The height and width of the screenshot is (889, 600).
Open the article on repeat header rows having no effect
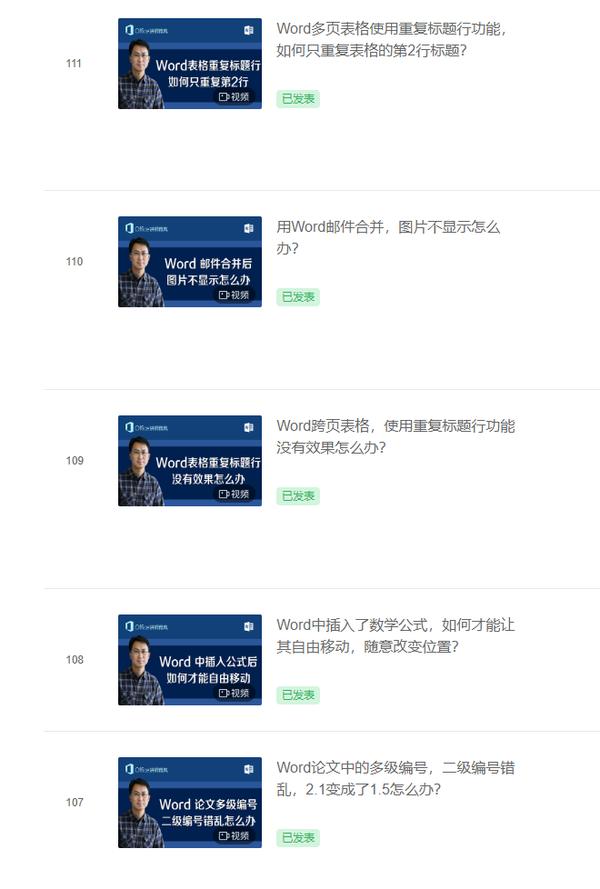tap(396, 437)
